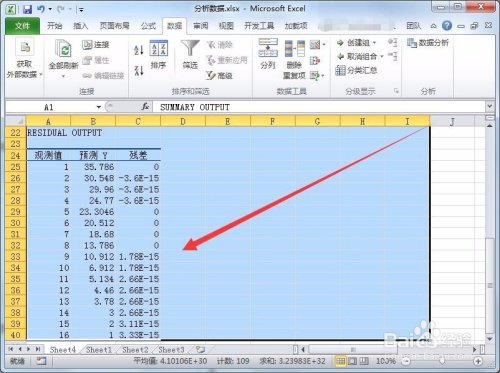Click zoom in plus button
The image size is (500, 373).
coord(478,361)
